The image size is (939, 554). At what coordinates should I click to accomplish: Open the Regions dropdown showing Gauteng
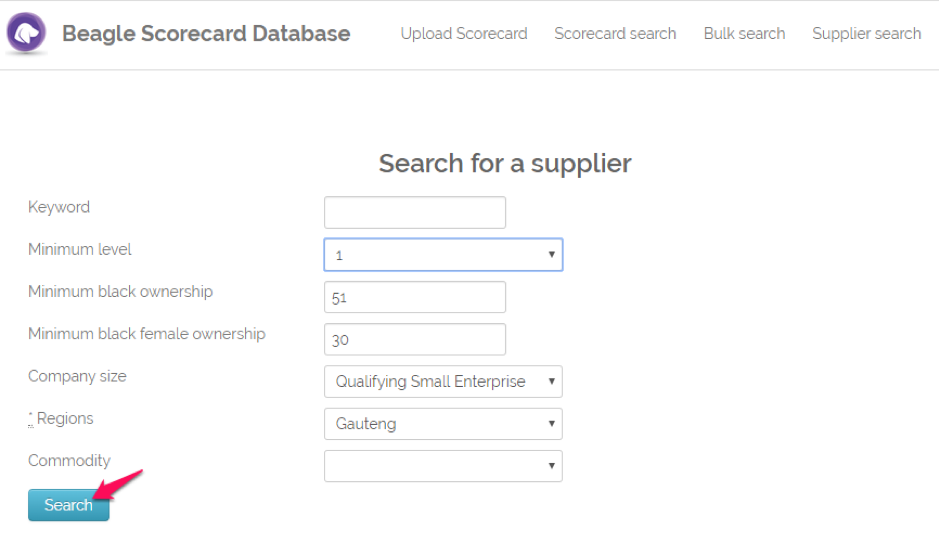point(443,424)
